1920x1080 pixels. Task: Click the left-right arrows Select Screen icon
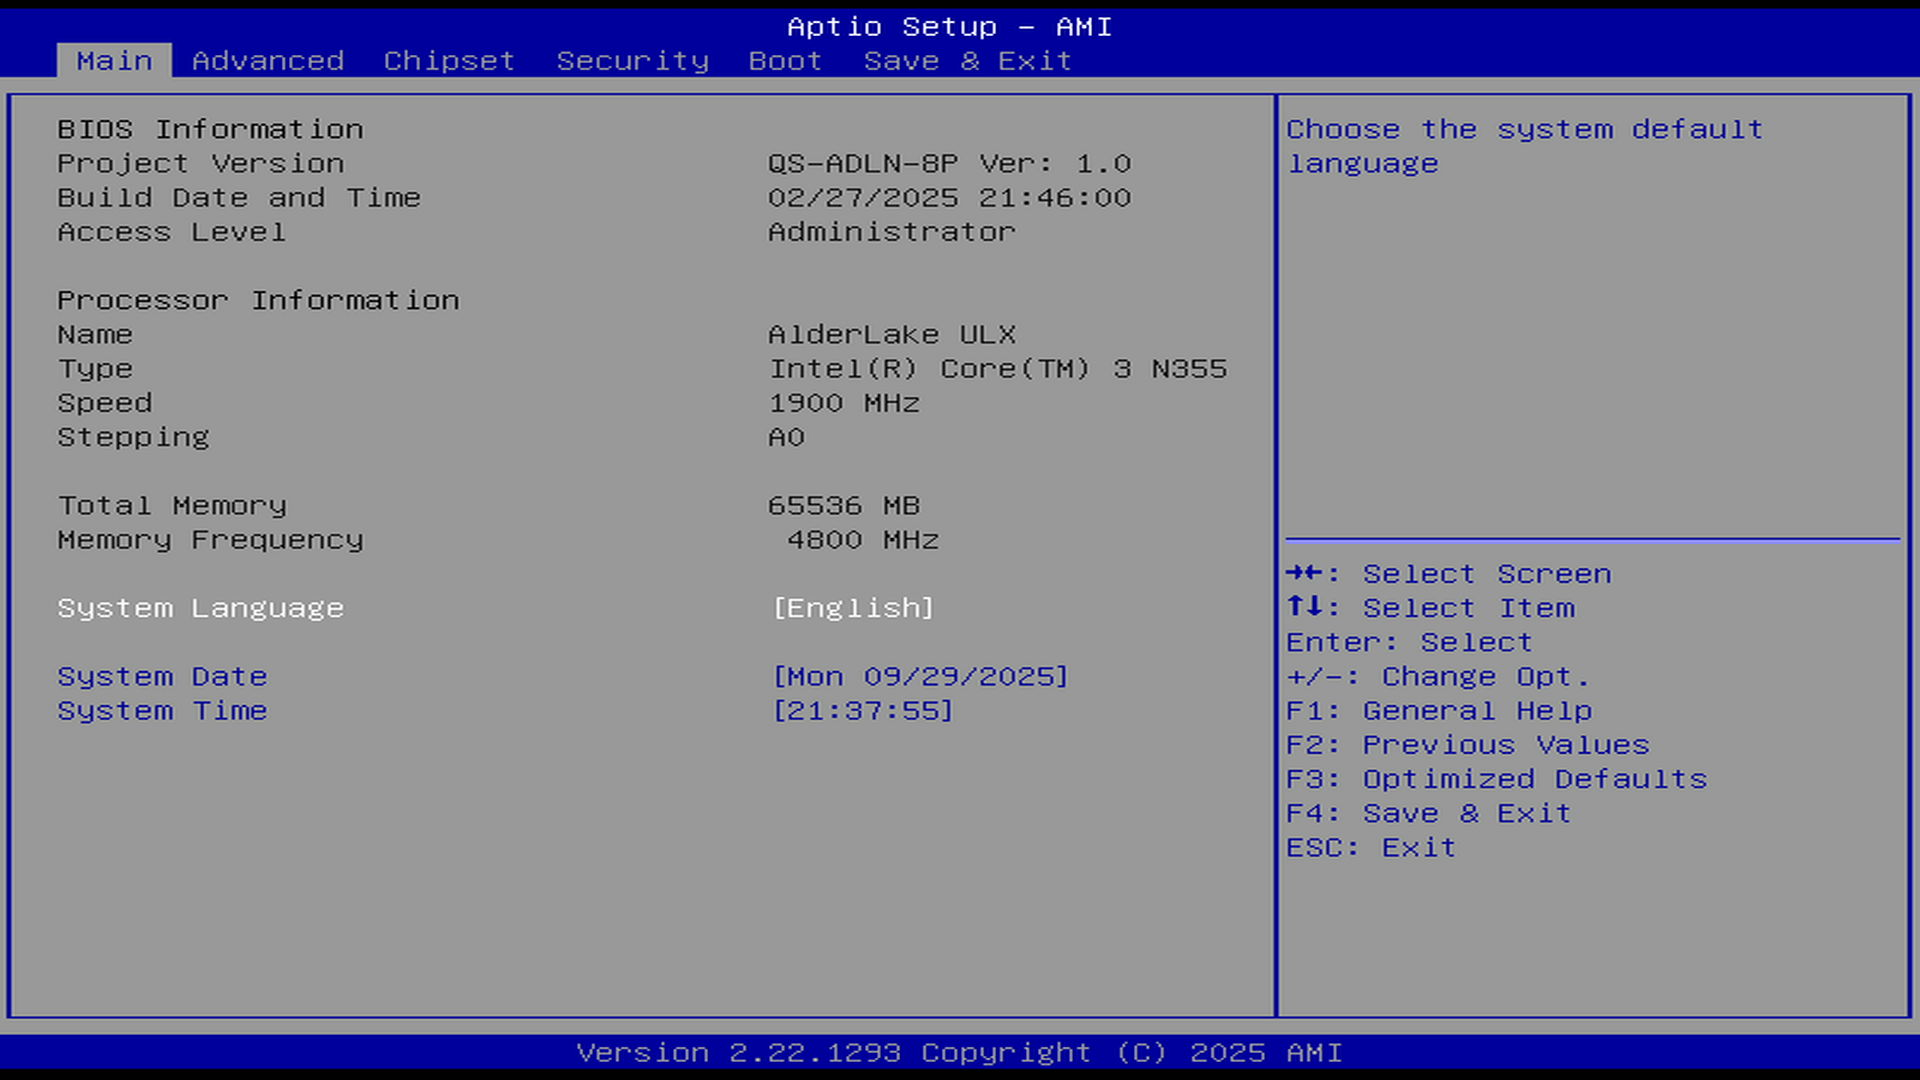(1304, 573)
